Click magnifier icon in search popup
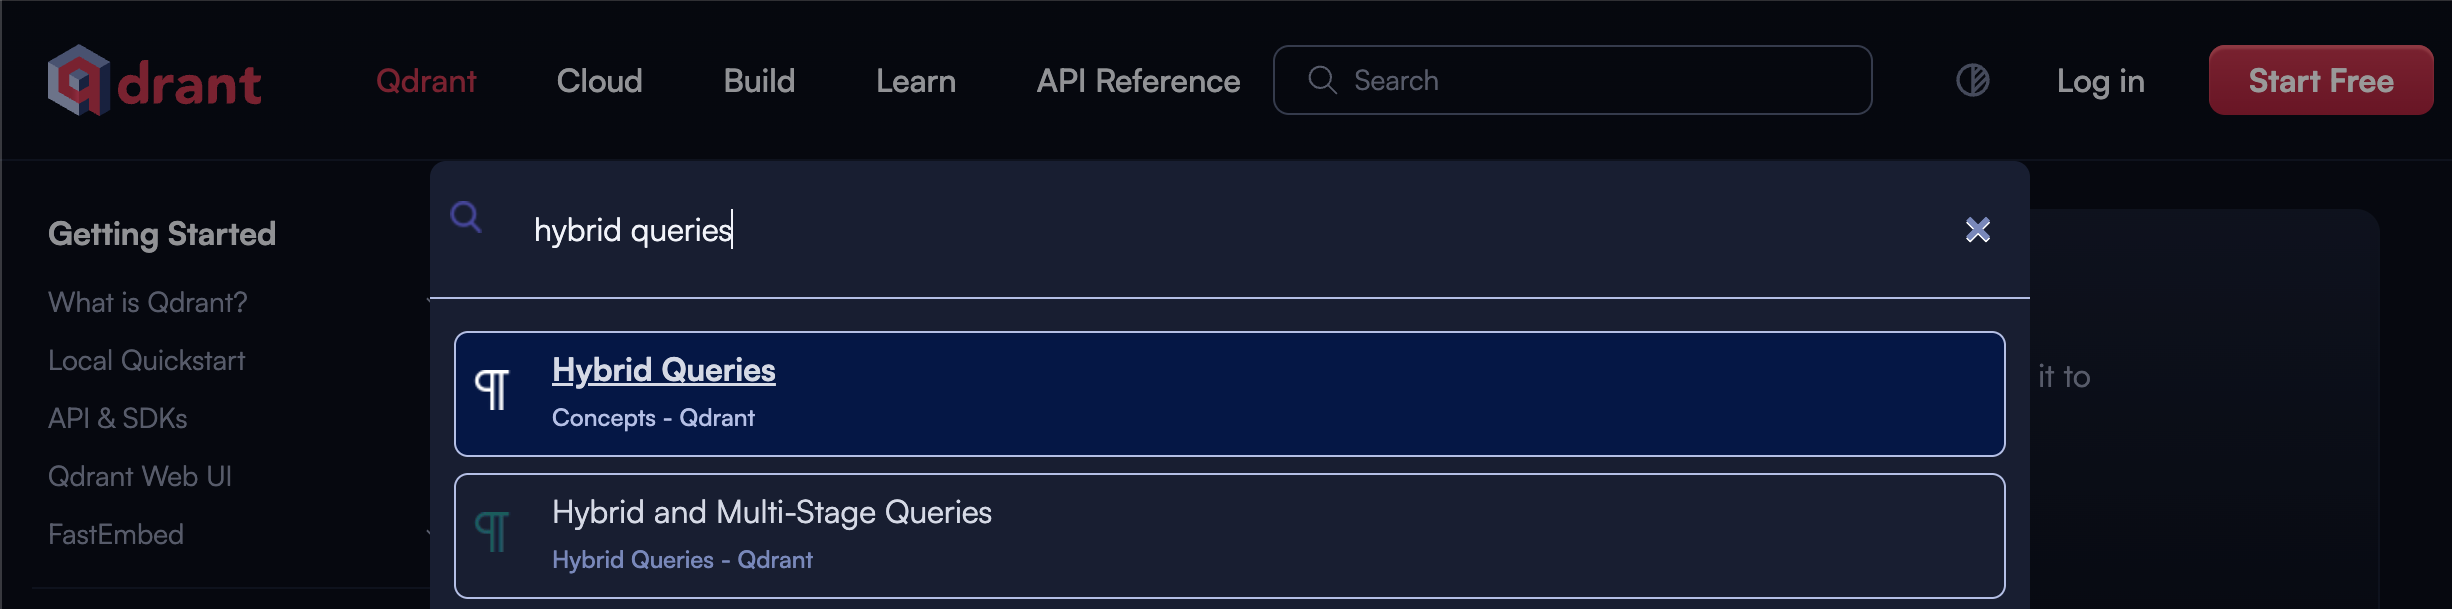2452x609 pixels. [466, 216]
